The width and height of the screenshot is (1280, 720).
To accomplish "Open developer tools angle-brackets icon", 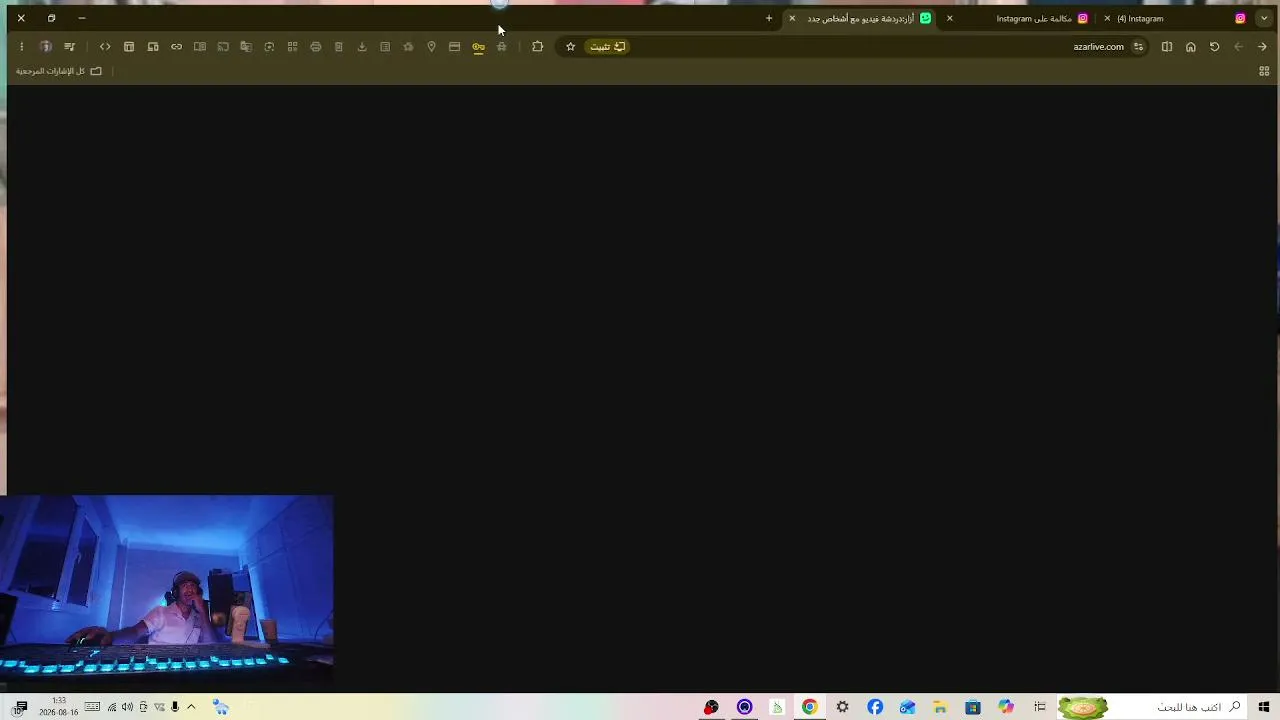I will coord(105,47).
